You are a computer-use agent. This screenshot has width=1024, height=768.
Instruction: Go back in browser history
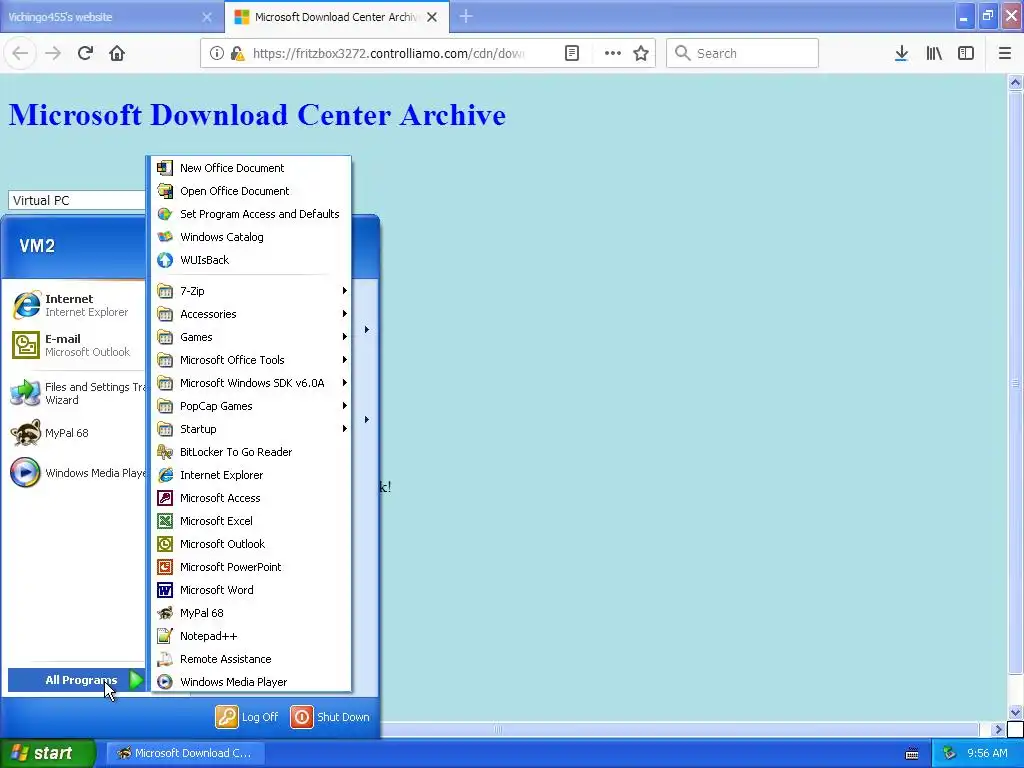point(20,53)
